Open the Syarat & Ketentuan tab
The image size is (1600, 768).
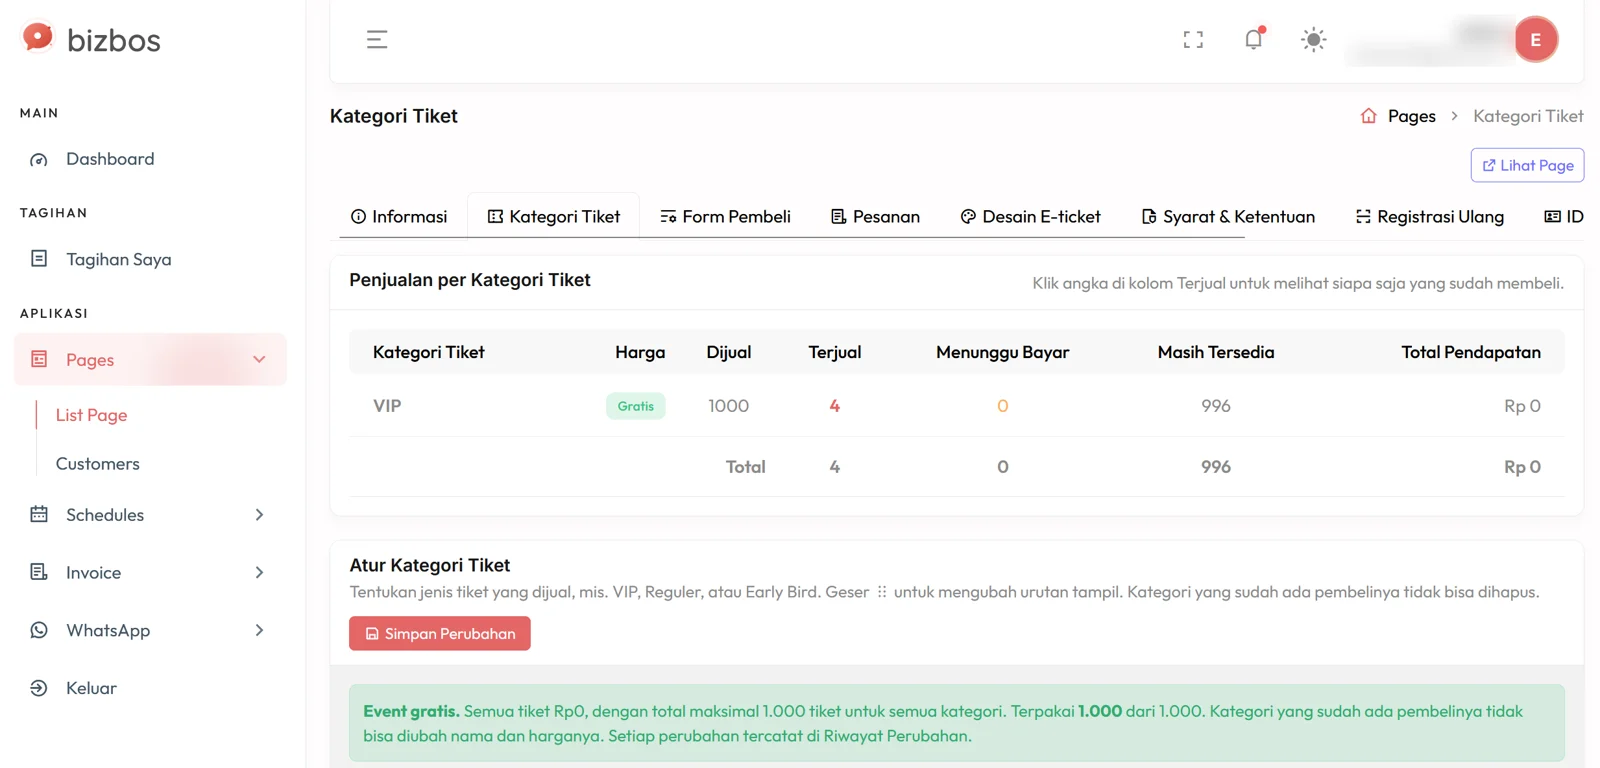pyautogui.click(x=1228, y=217)
